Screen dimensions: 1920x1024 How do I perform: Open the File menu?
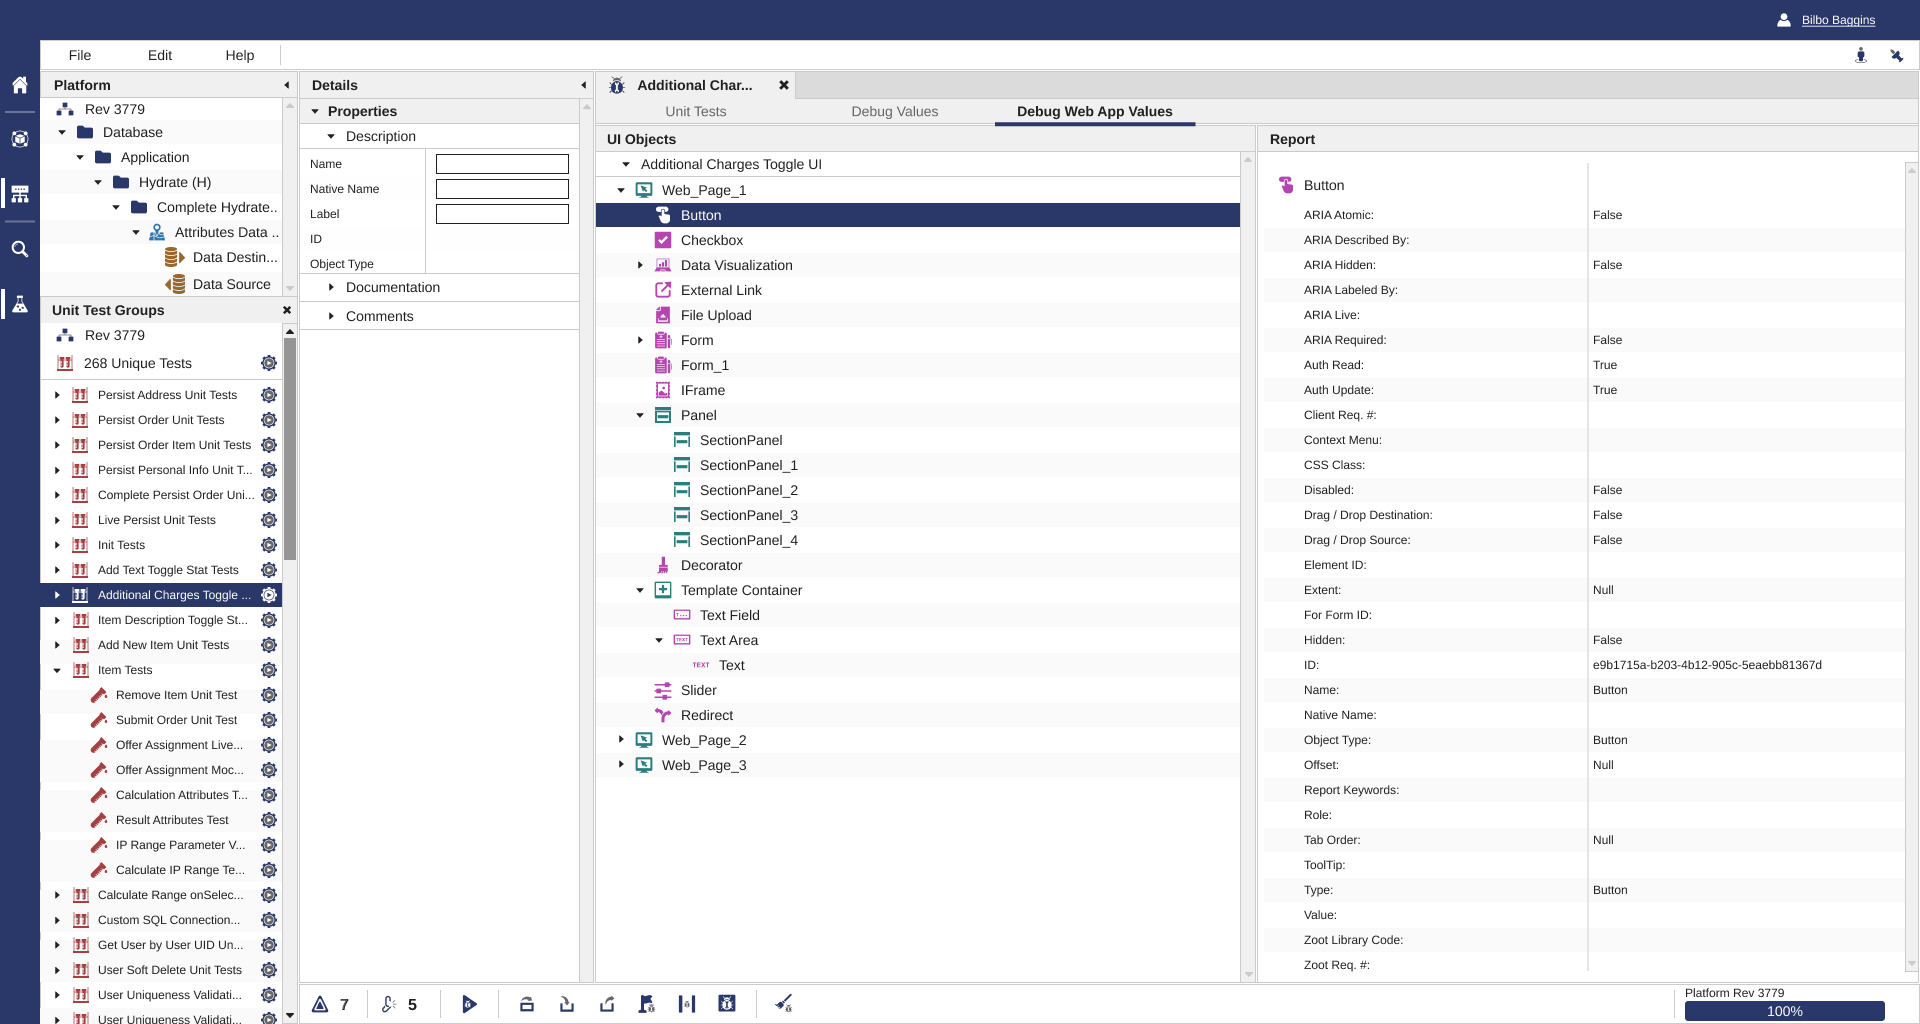click(x=80, y=55)
